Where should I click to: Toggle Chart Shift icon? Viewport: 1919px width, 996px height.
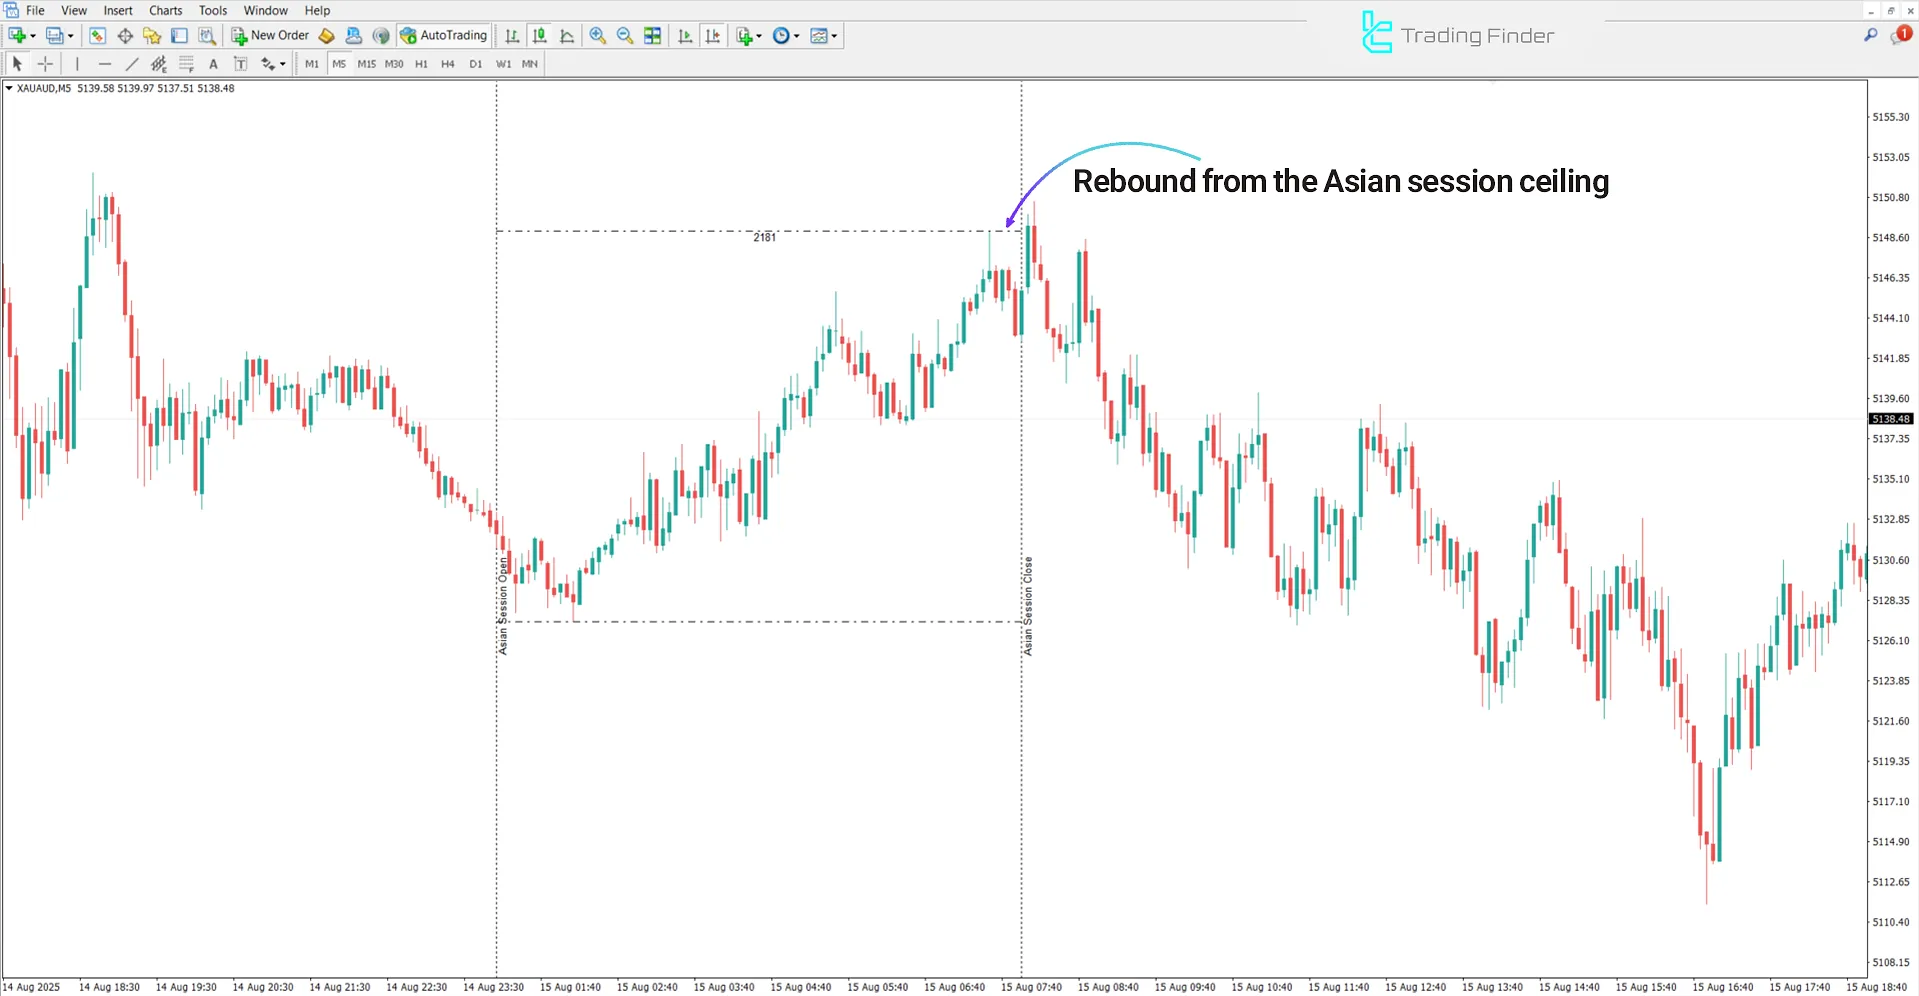click(713, 36)
